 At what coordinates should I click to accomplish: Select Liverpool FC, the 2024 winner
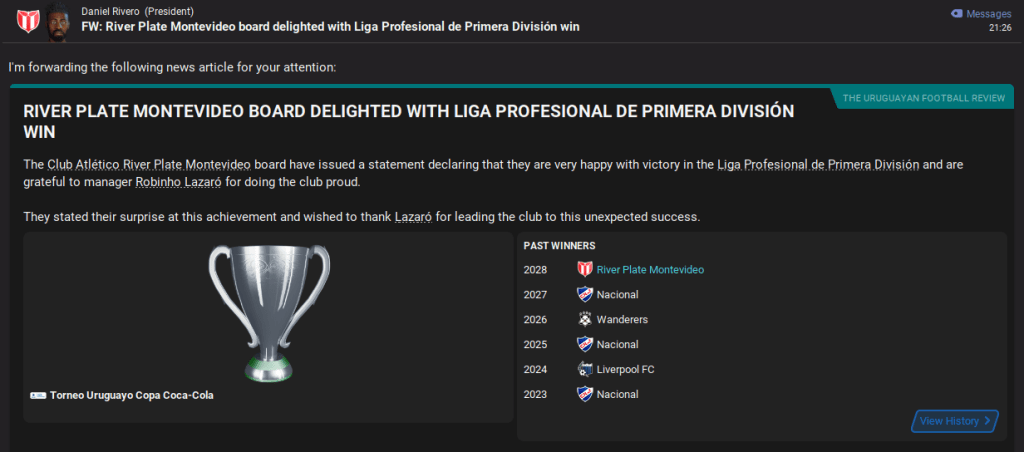(x=628, y=370)
